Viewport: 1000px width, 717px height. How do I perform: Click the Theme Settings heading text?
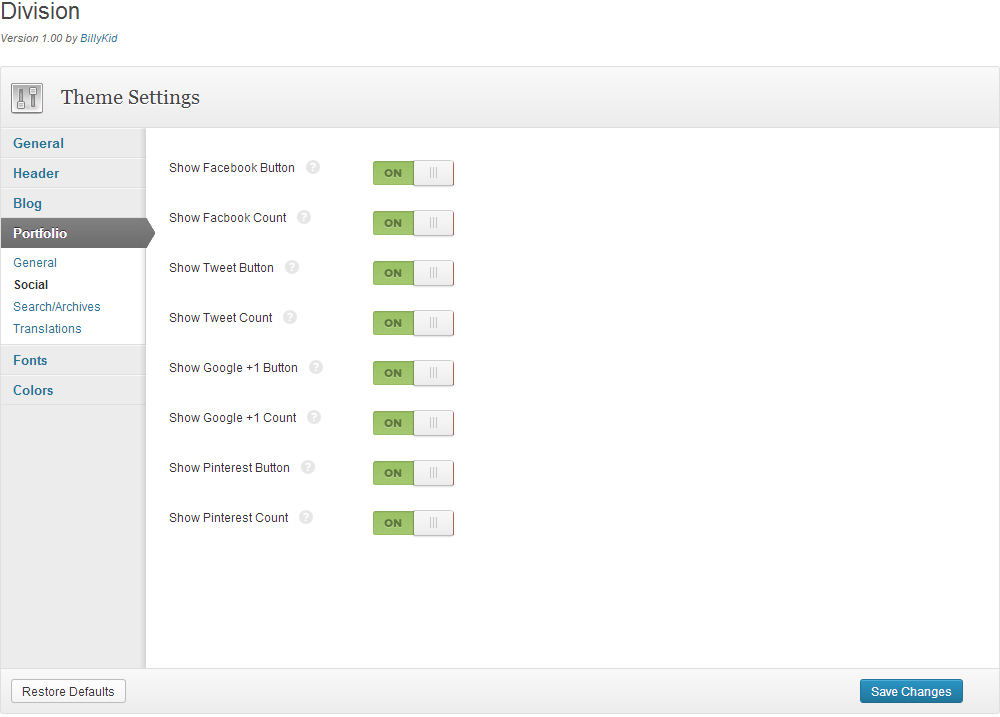(x=130, y=98)
